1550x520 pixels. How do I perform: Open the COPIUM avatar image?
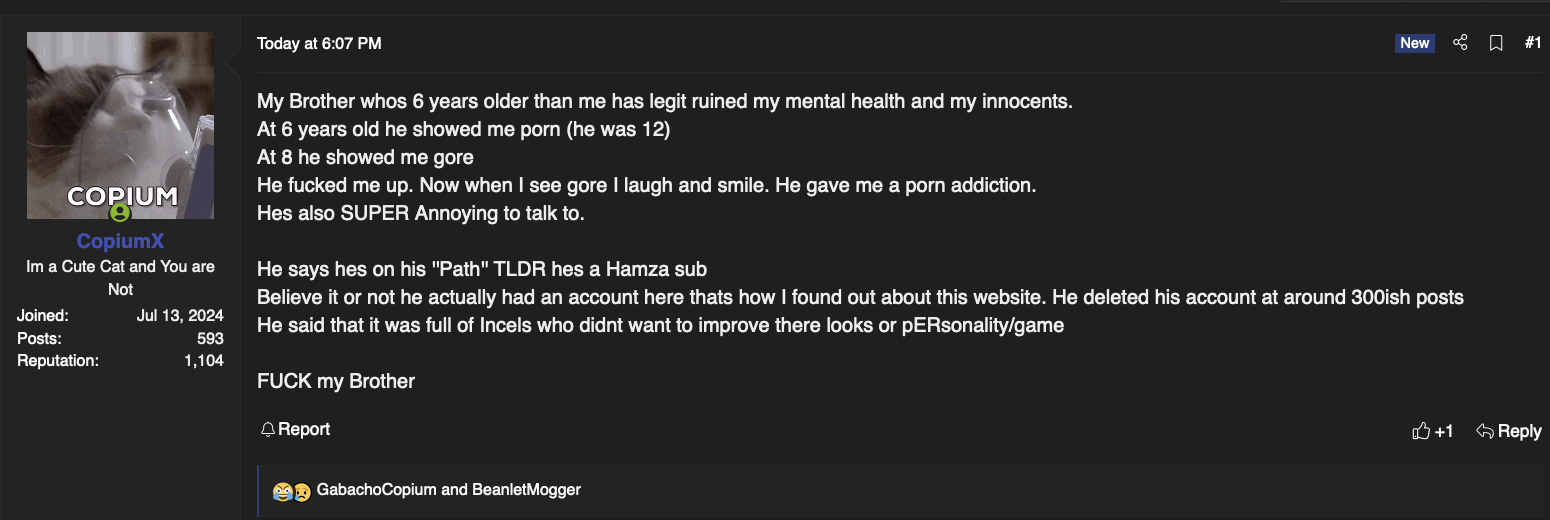tap(120, 125)
